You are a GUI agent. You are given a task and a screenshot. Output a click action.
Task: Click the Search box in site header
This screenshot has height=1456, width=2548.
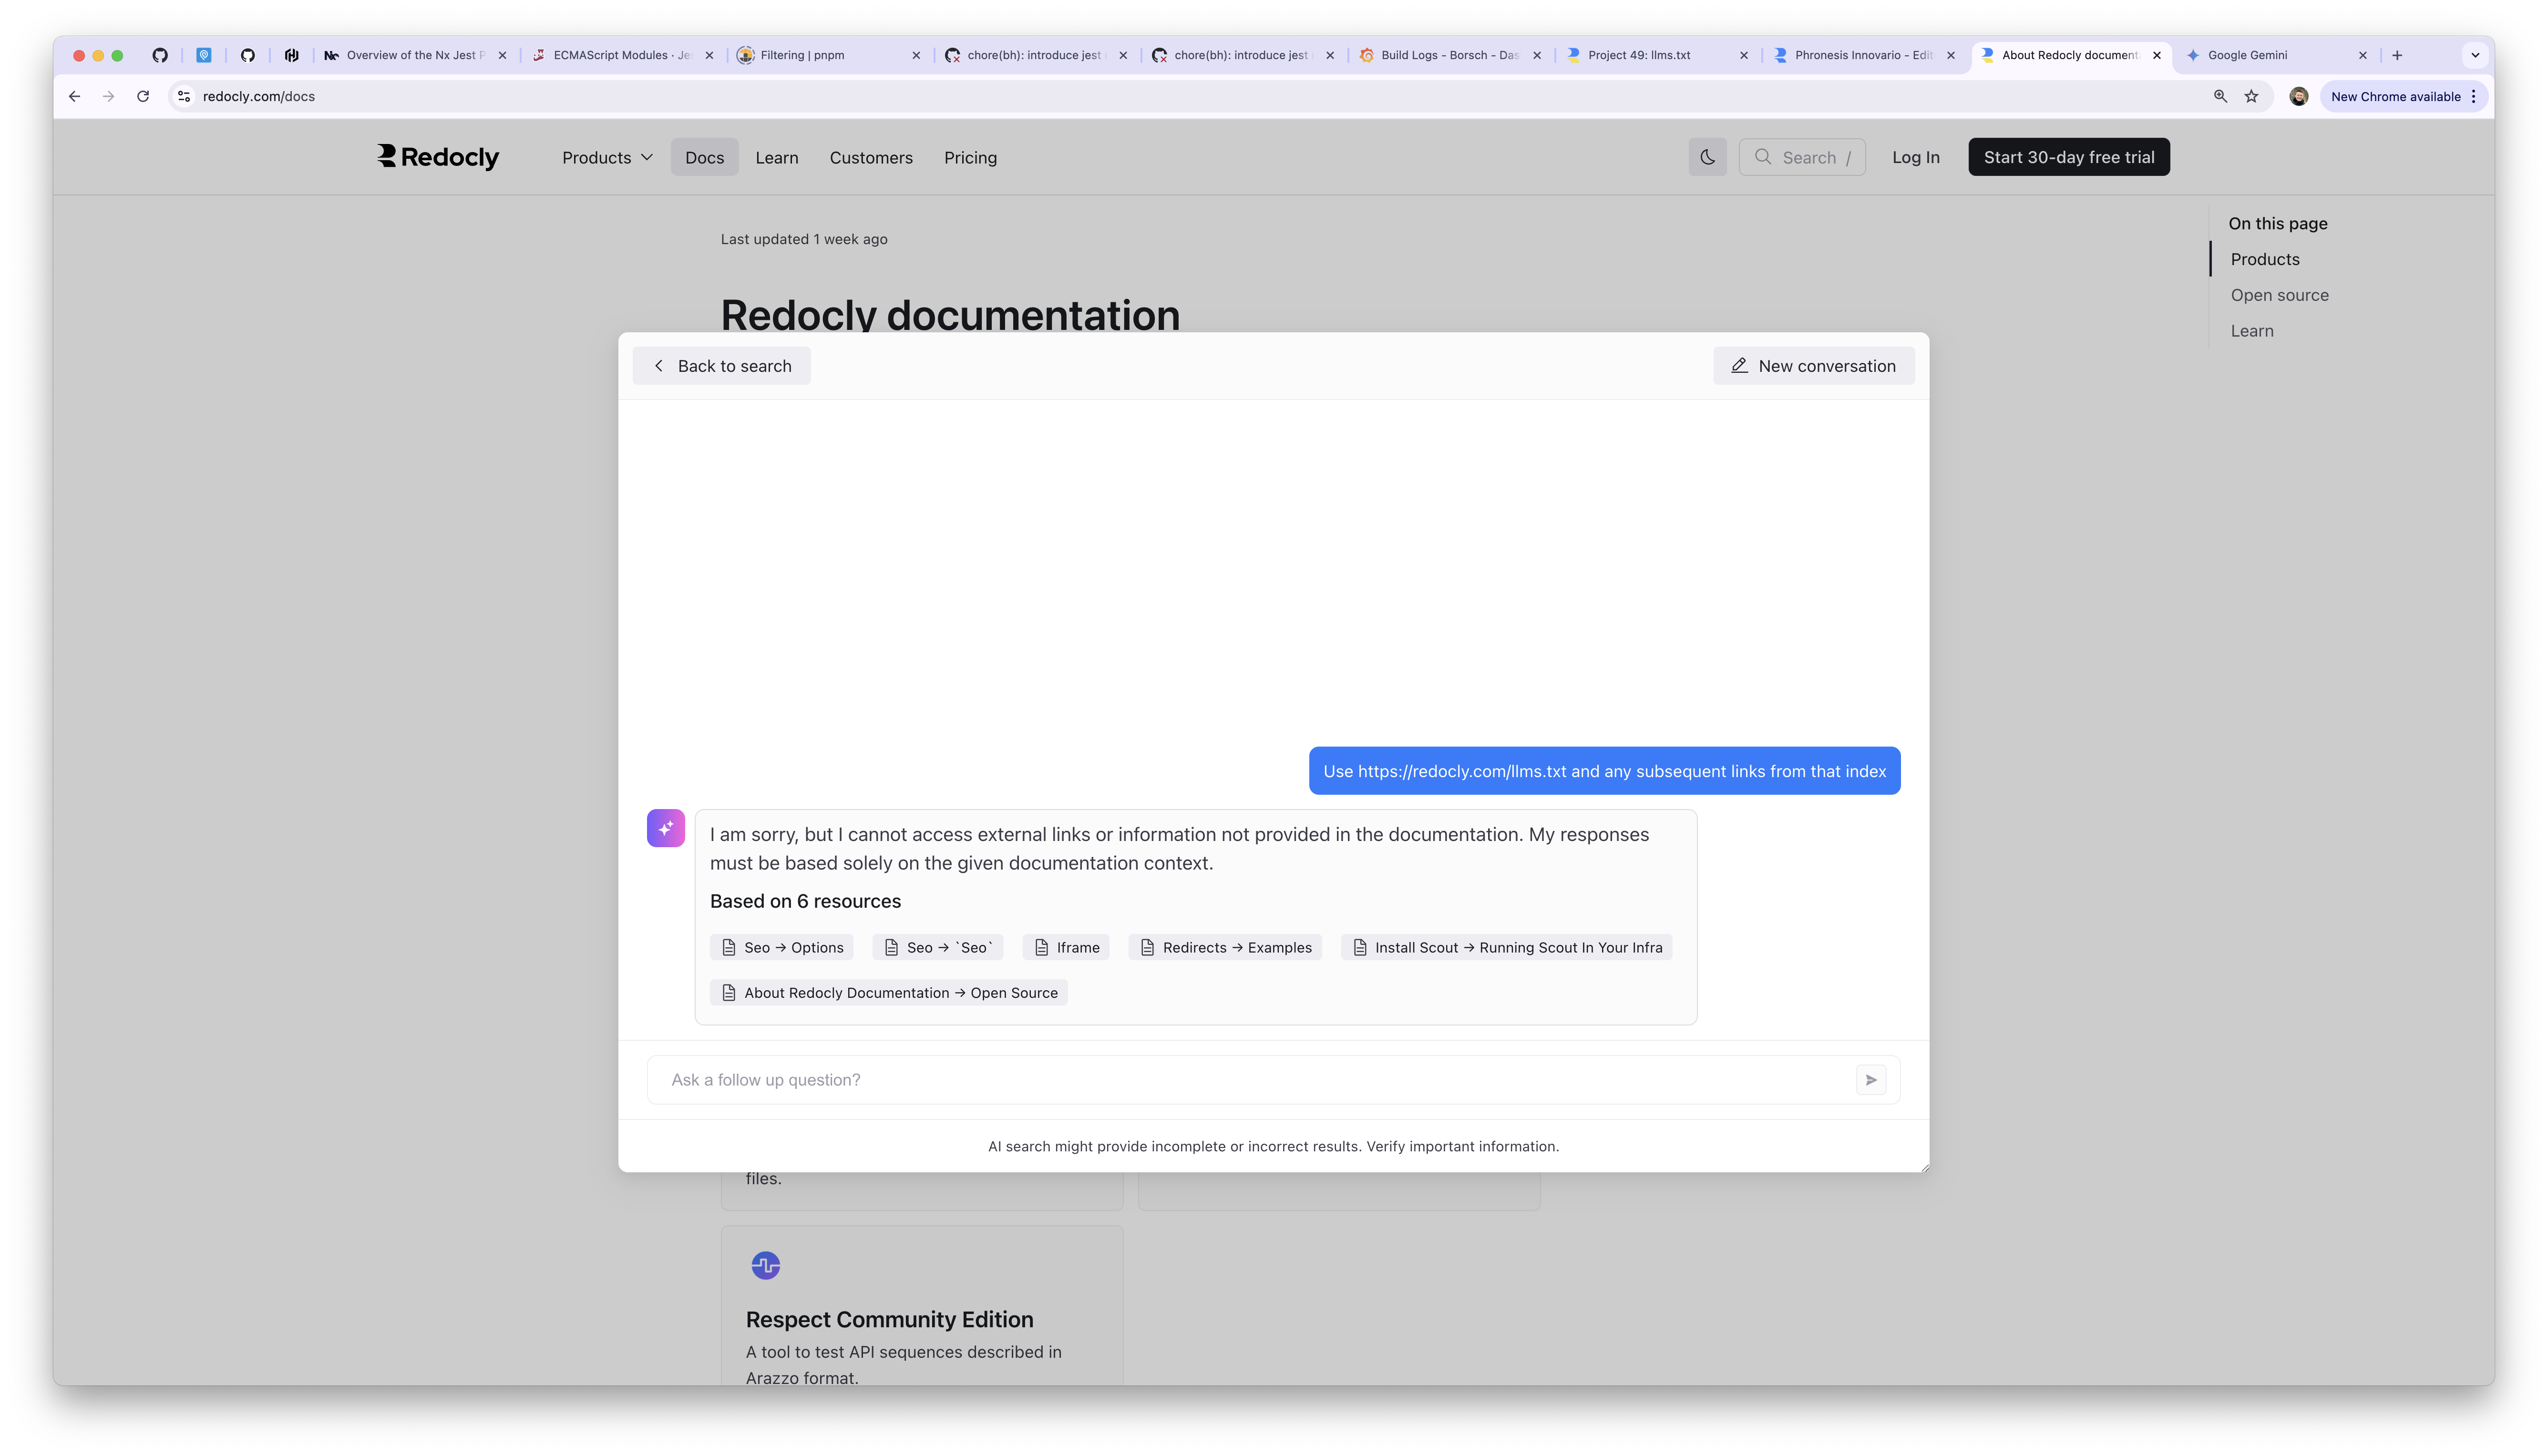tap(1802, 157)
